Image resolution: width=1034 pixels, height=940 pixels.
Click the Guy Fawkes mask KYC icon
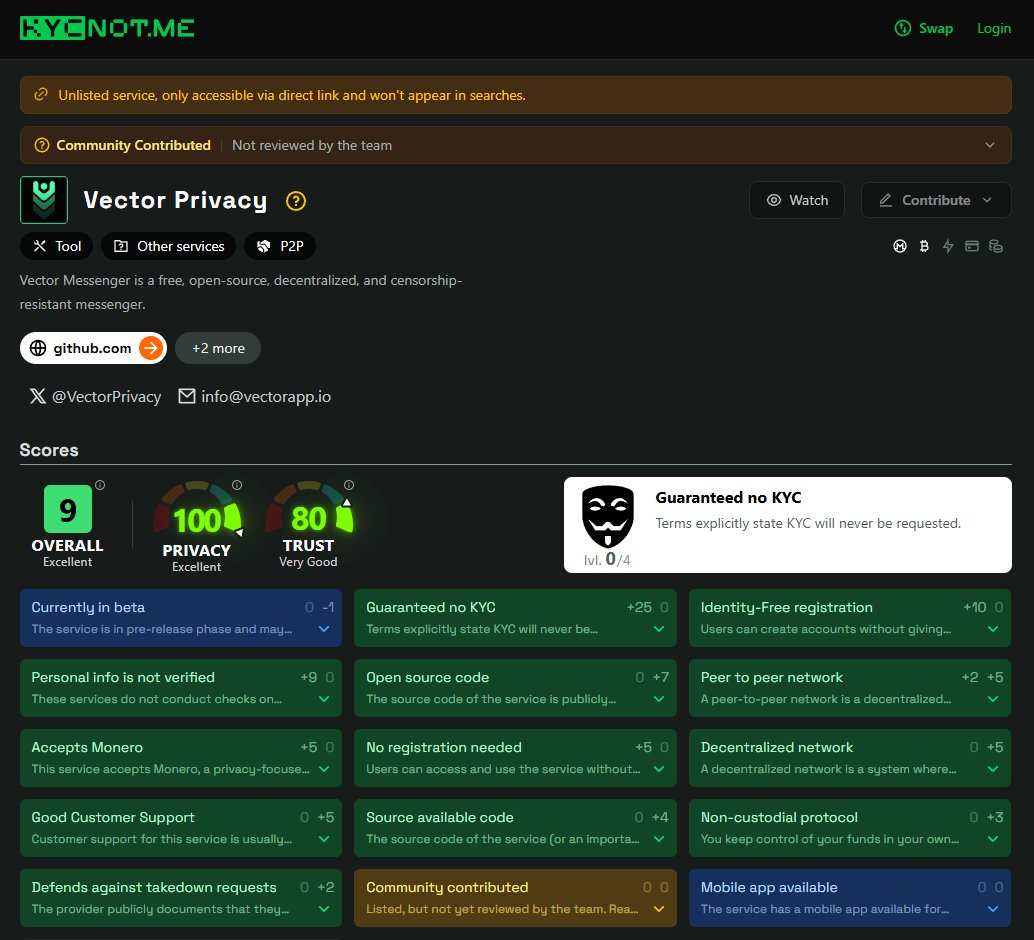click(607, 517)
